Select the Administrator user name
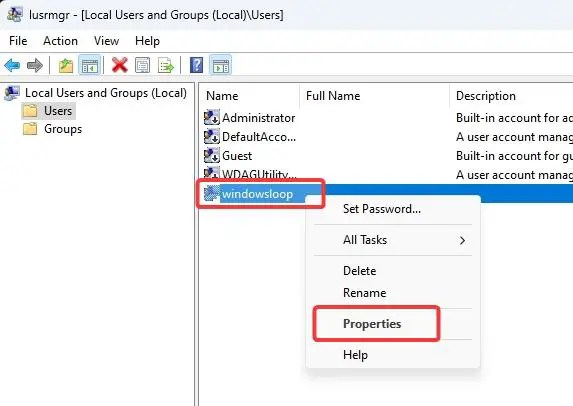Image resolution: width=573 pixels, height=406 pixels. coord(259,118)
